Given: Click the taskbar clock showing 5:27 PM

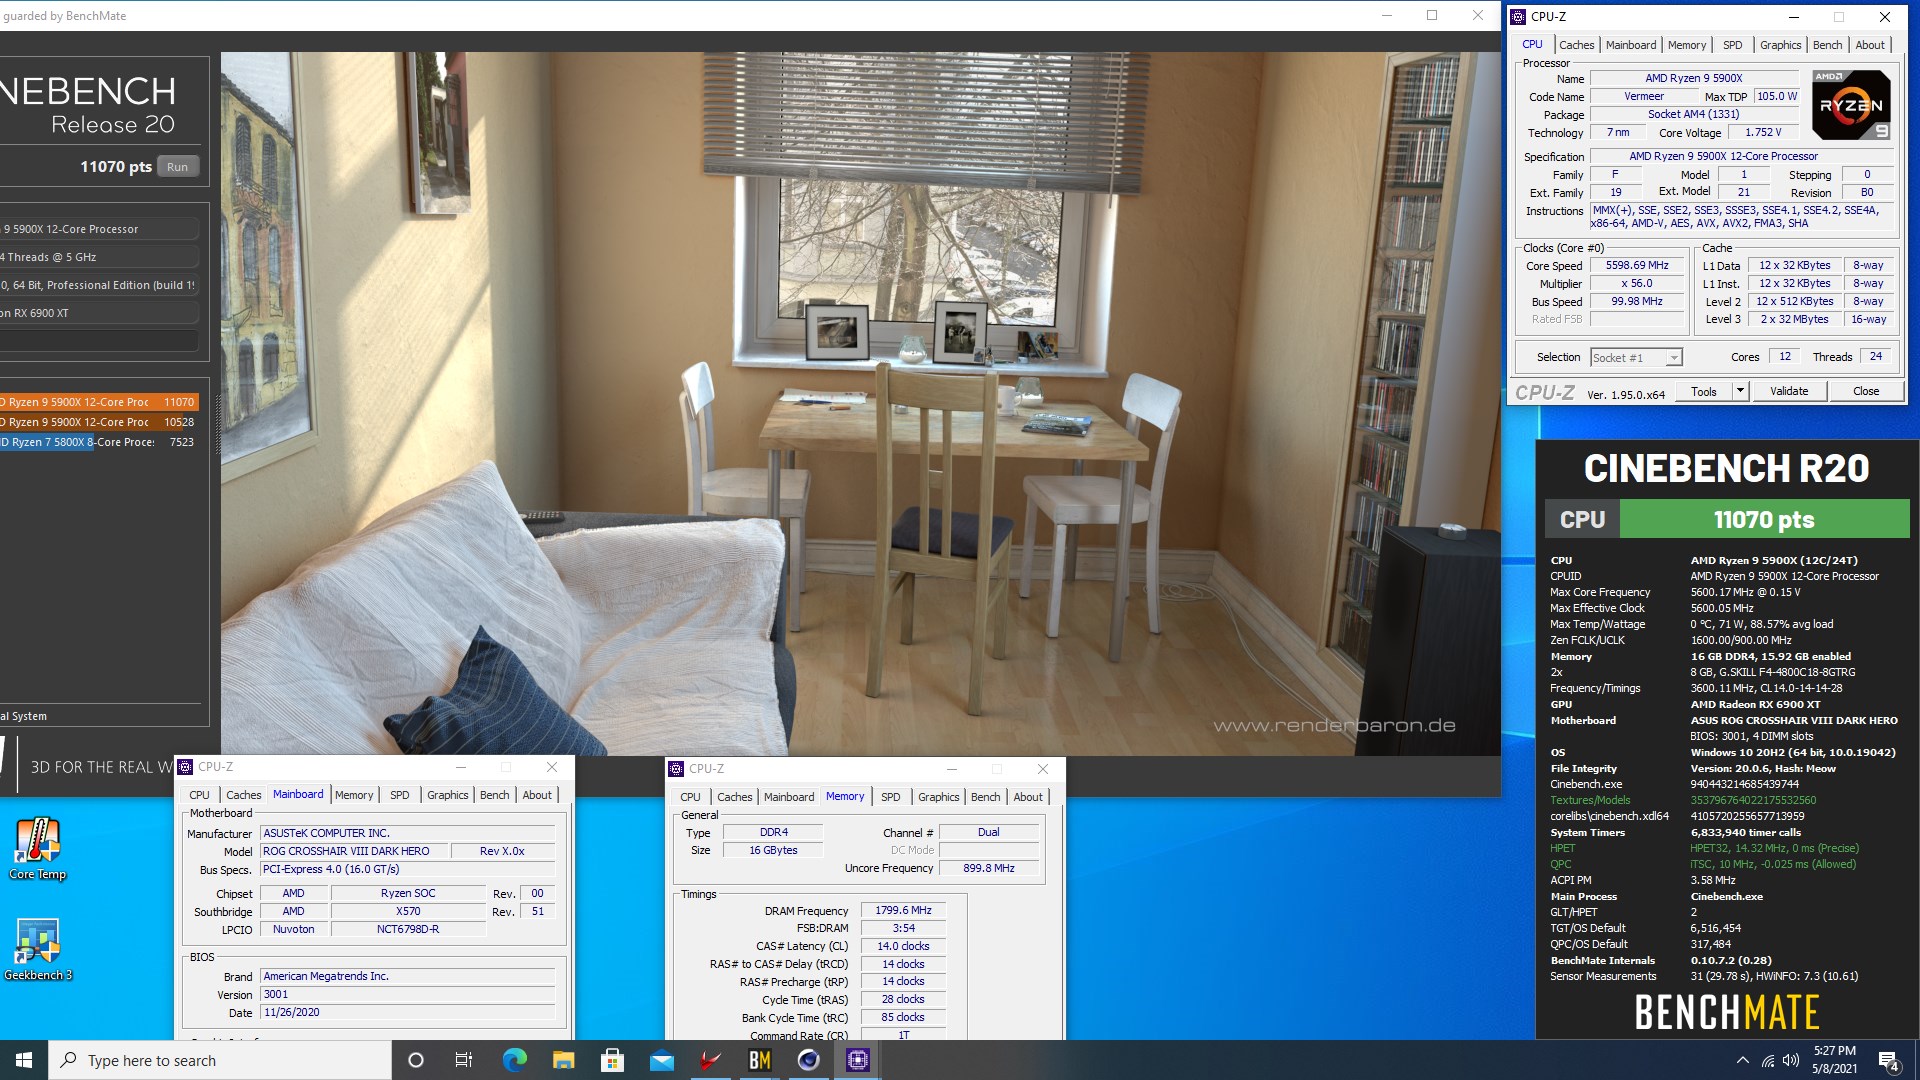Looking at the screenshot, I should pos(1834,1060).
